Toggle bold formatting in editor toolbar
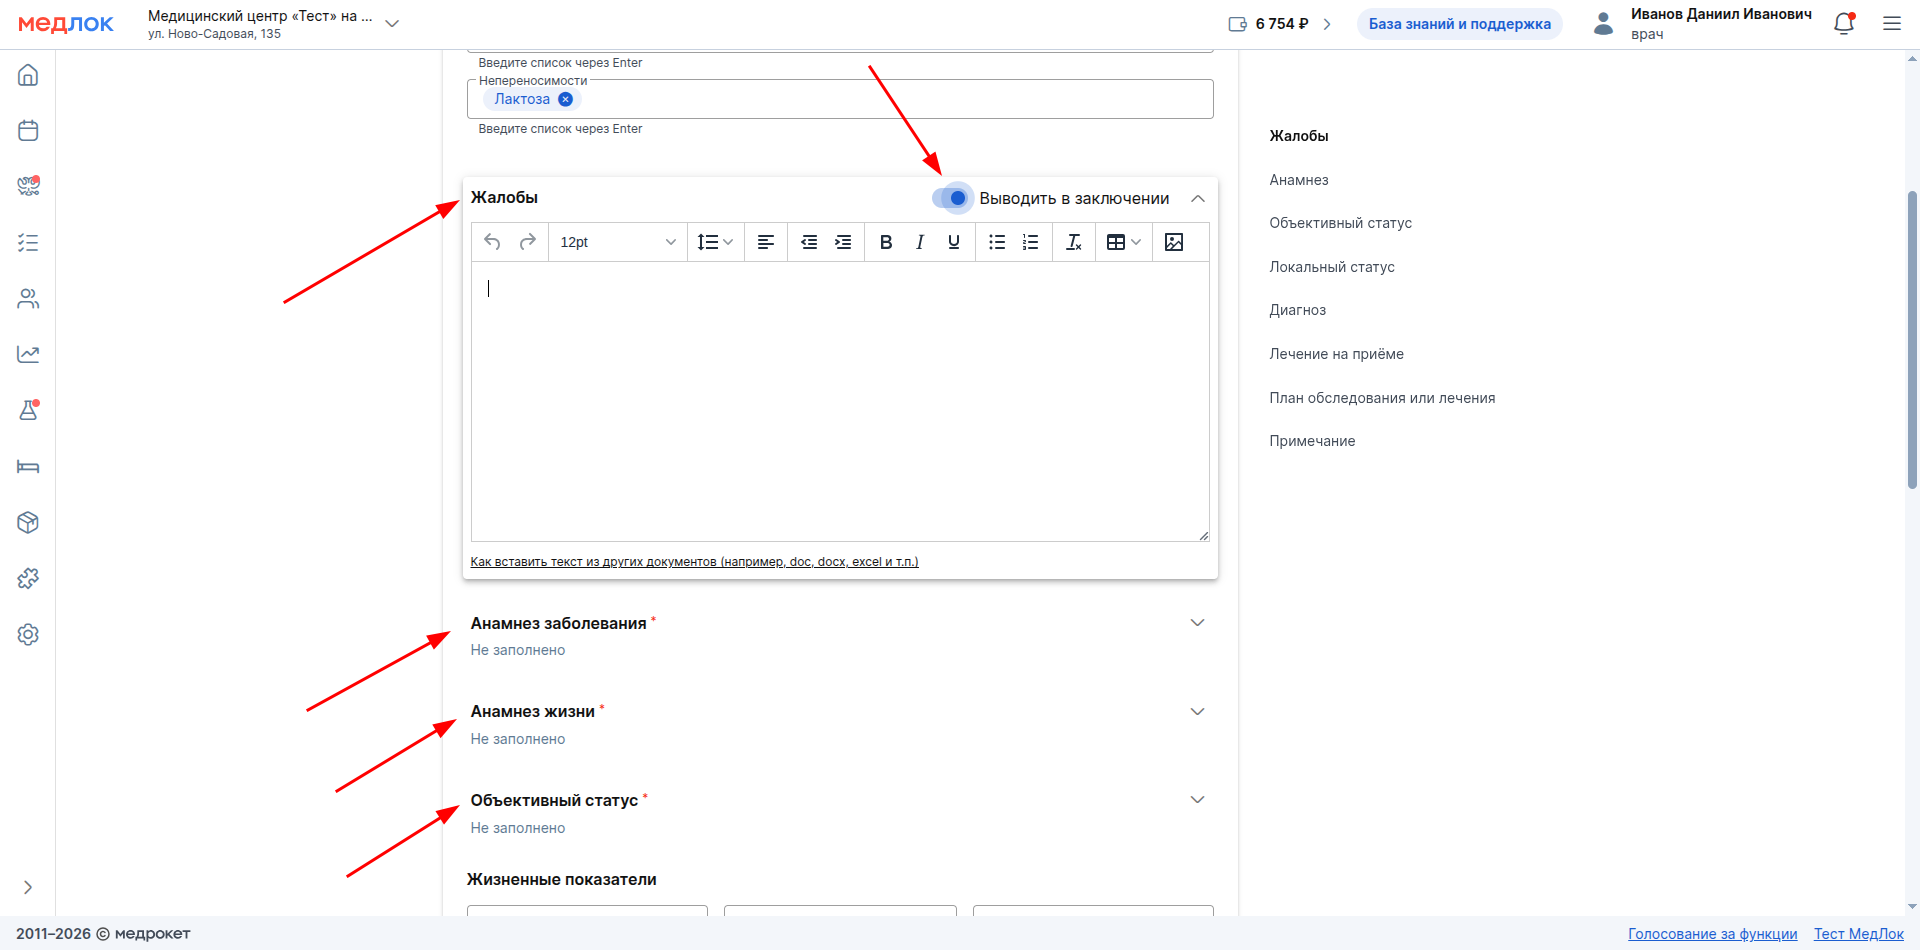Image resolution: width=1920 pixels, height=950 pixels. 885,242
